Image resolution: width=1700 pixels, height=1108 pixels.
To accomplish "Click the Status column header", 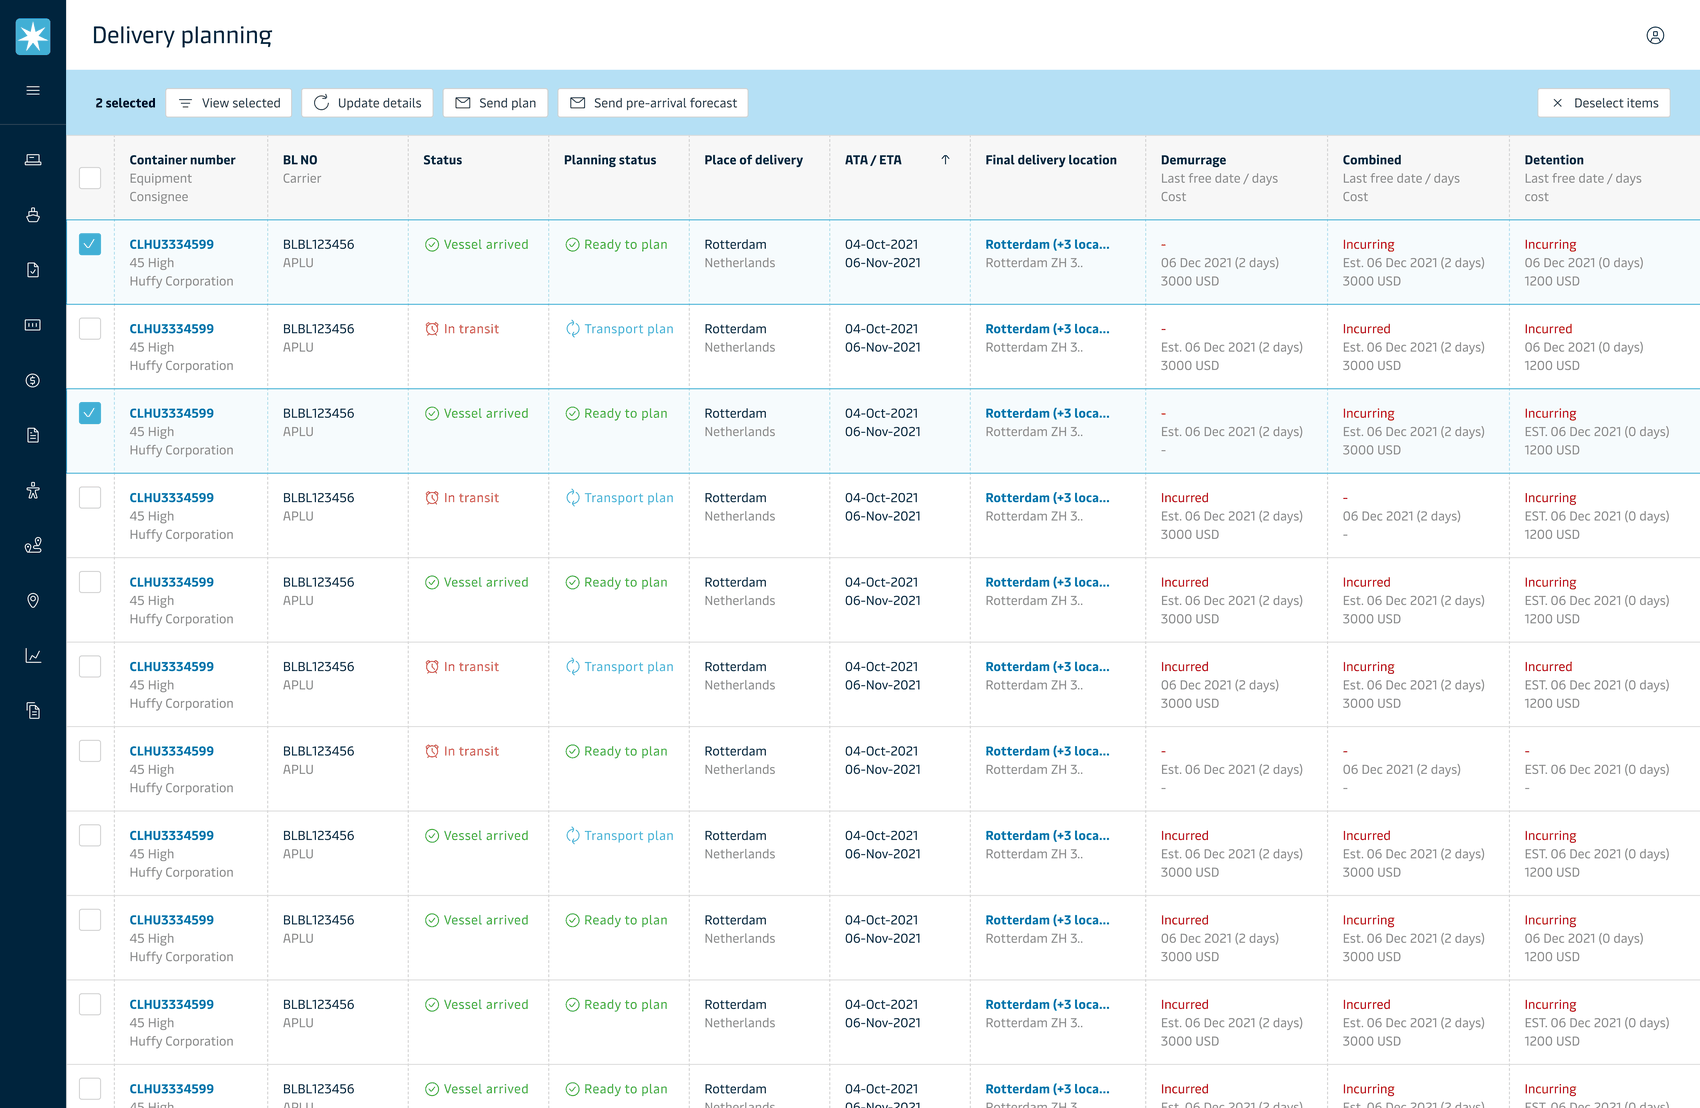I will [442, 160].
